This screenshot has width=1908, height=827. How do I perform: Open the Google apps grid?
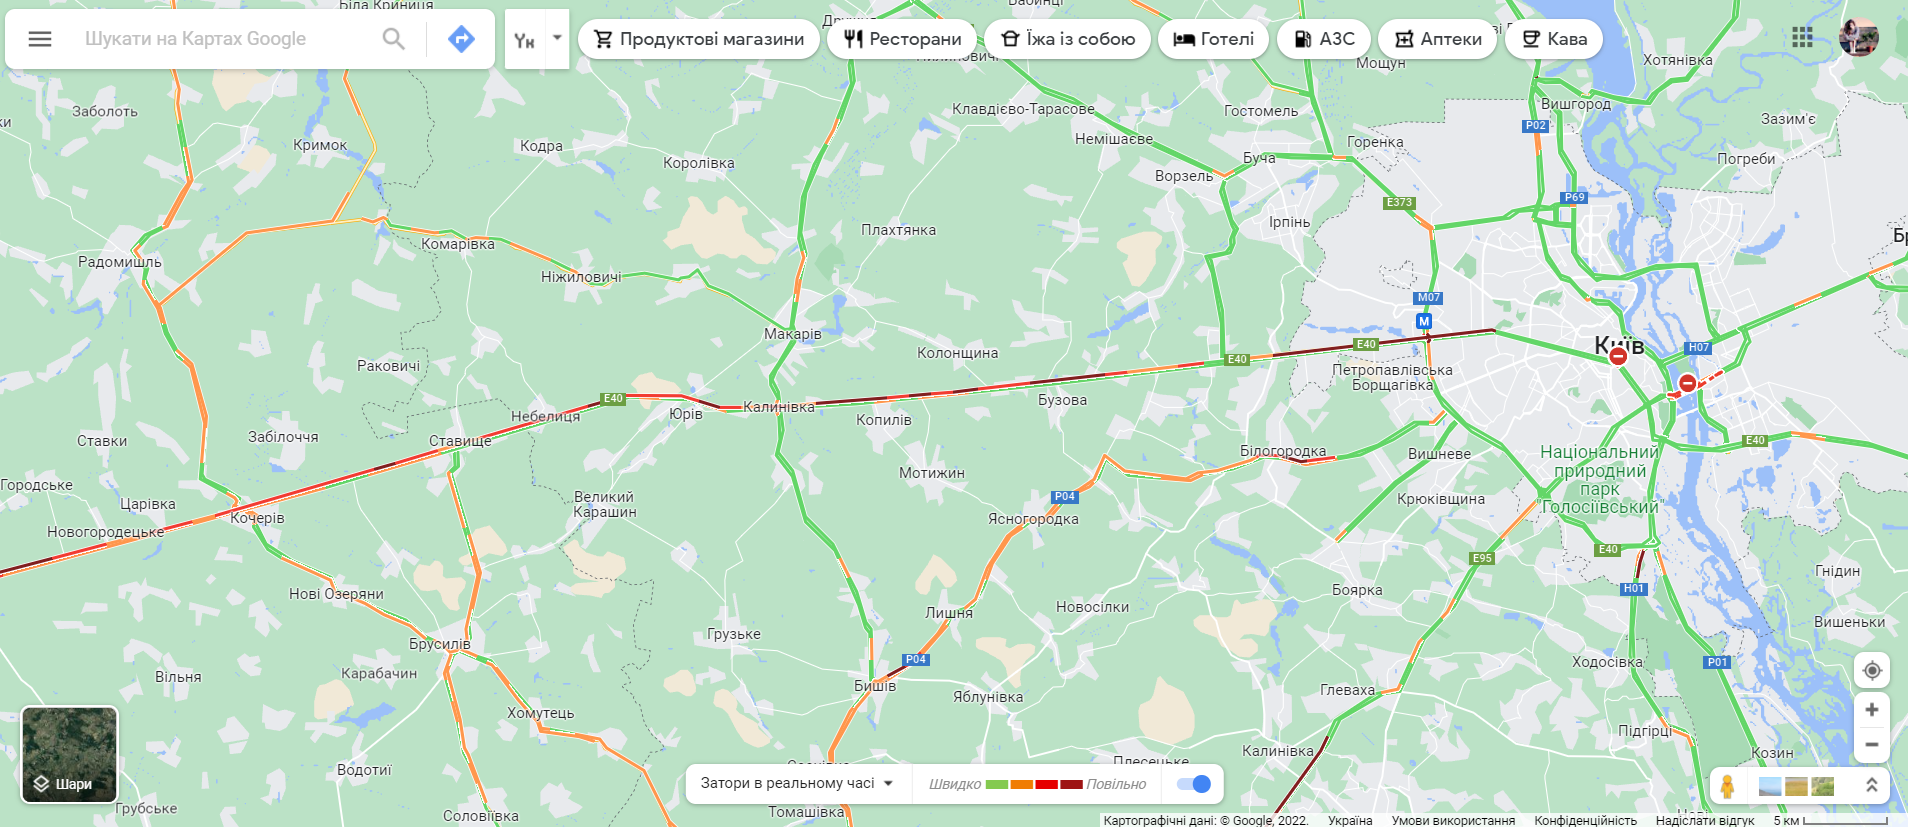(1802, 38)
